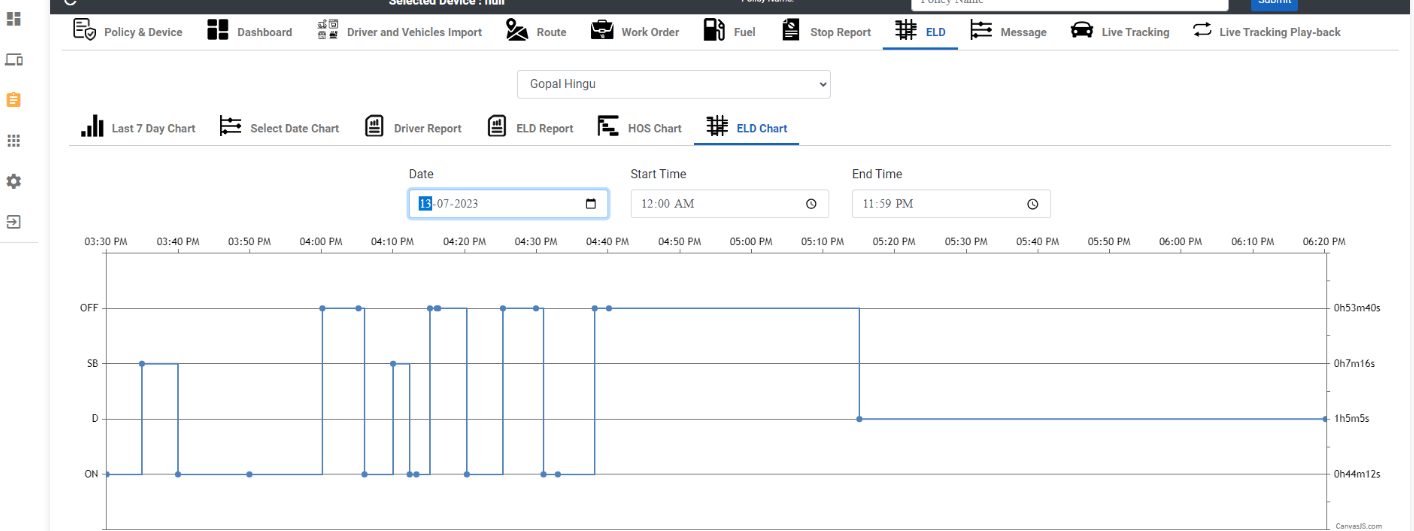
Task: Click the ON axis label
Action: pyautogui.click(x=91, y=474)
